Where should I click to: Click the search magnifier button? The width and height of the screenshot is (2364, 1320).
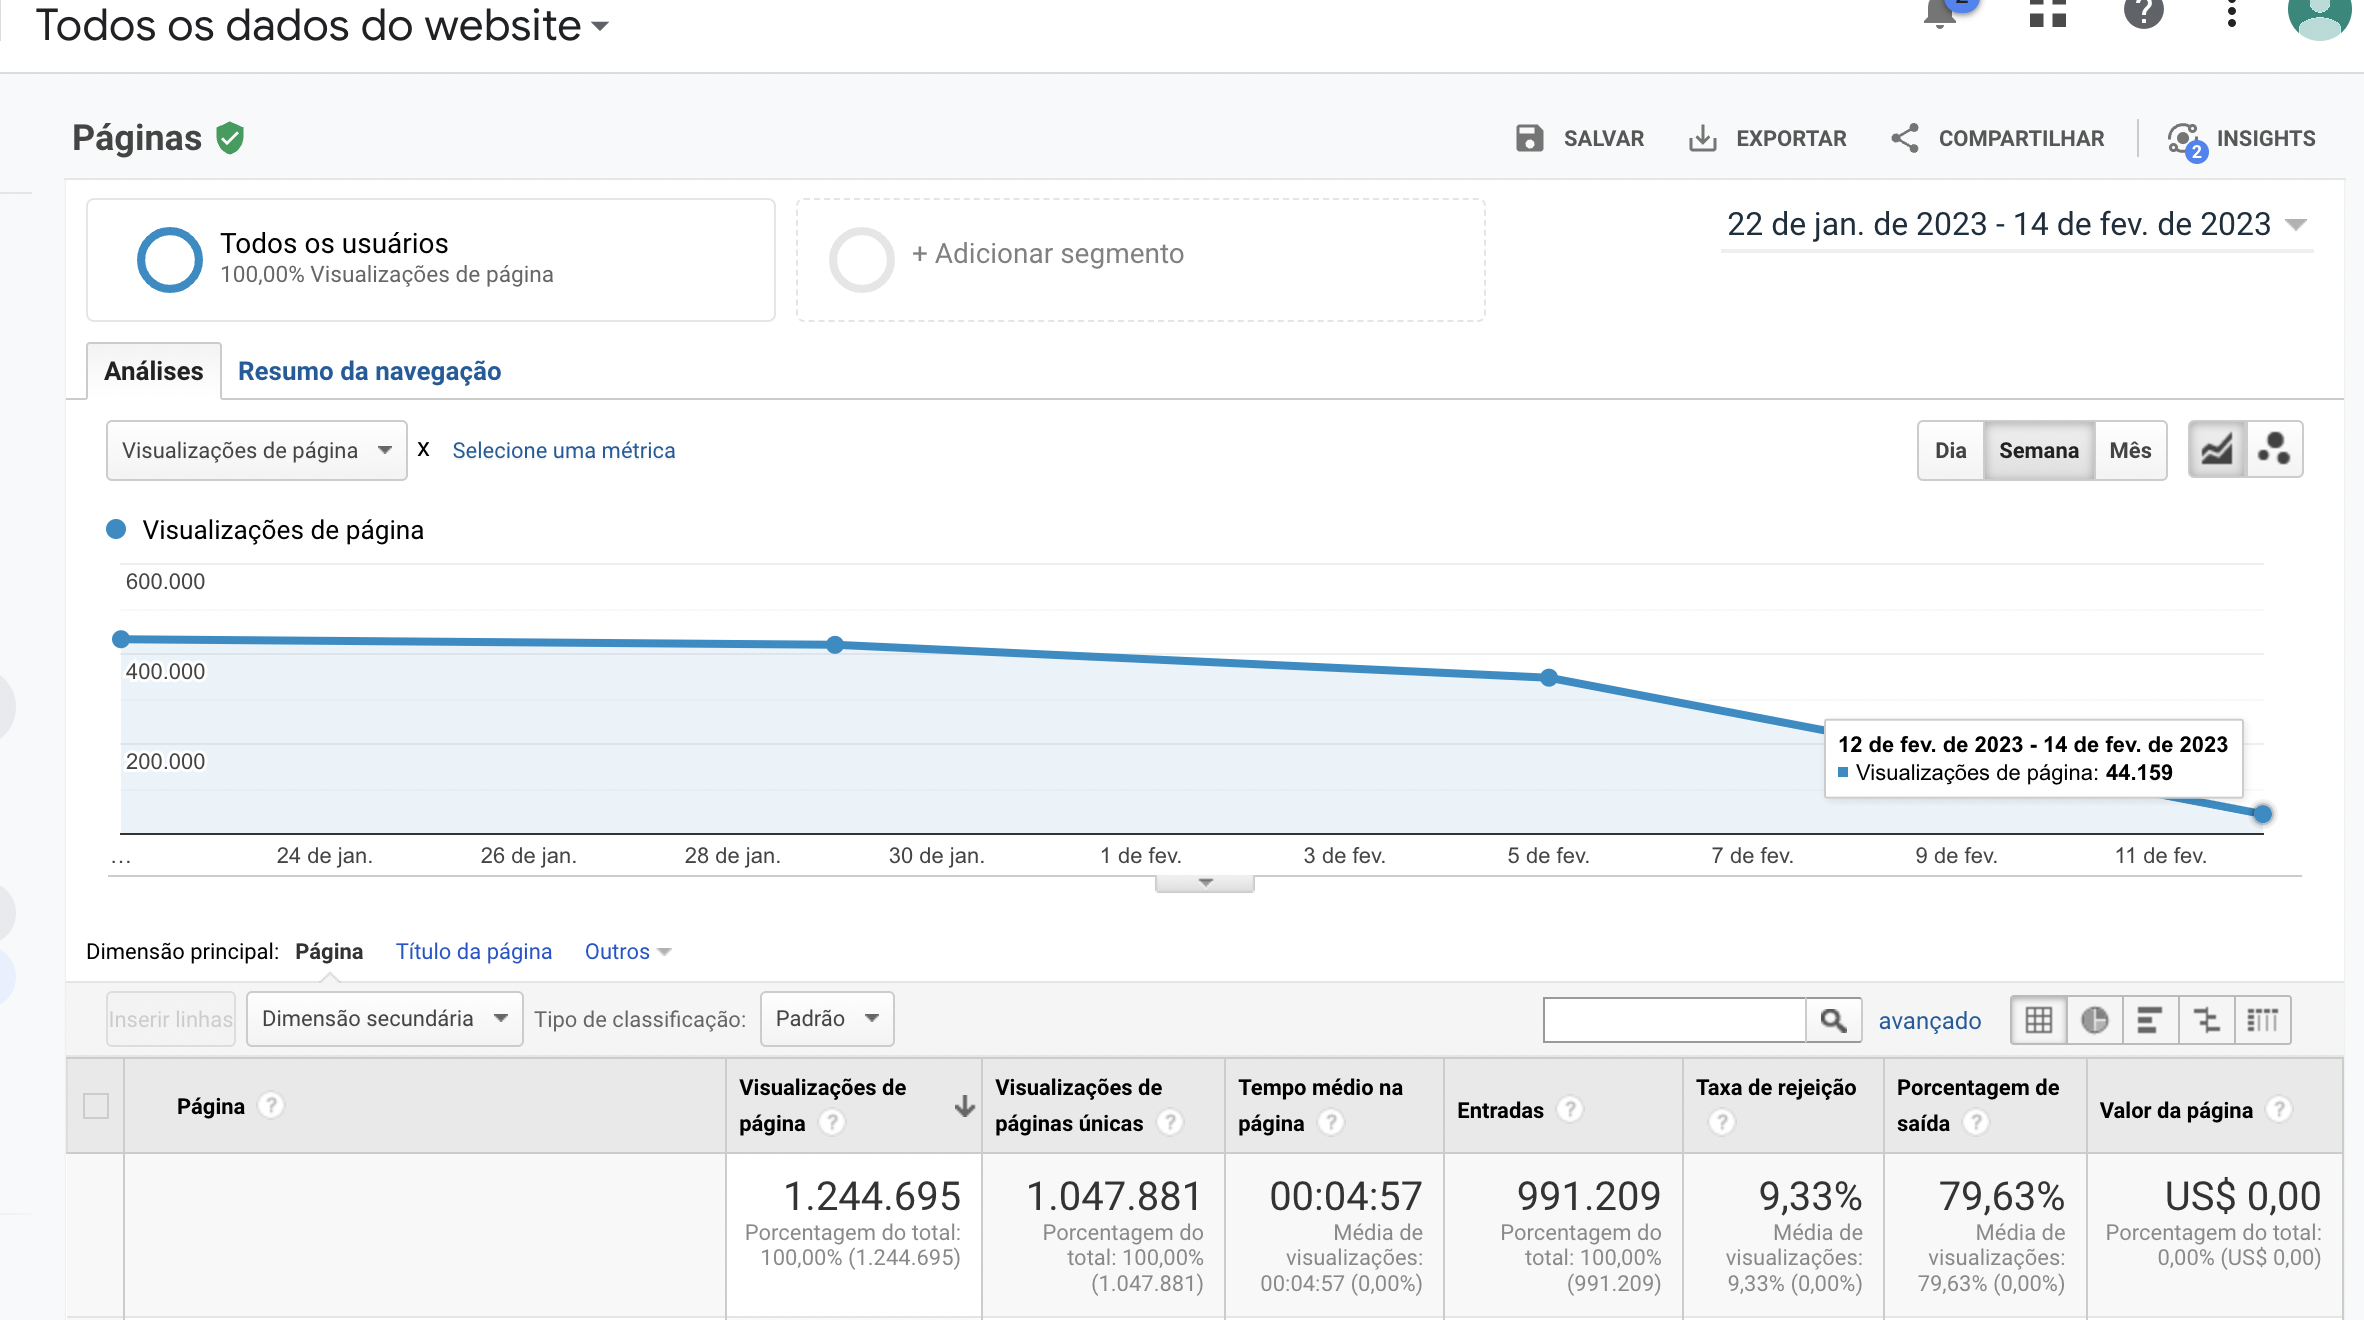click(1833, 1020)
